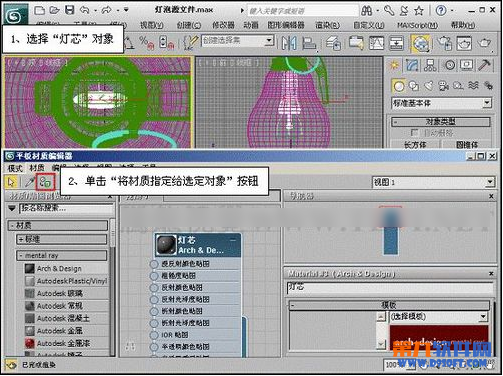The width and height of the screenshot is (503, 376).
Task: Save the scene with the floppy icon
Action: pos(70,10)
